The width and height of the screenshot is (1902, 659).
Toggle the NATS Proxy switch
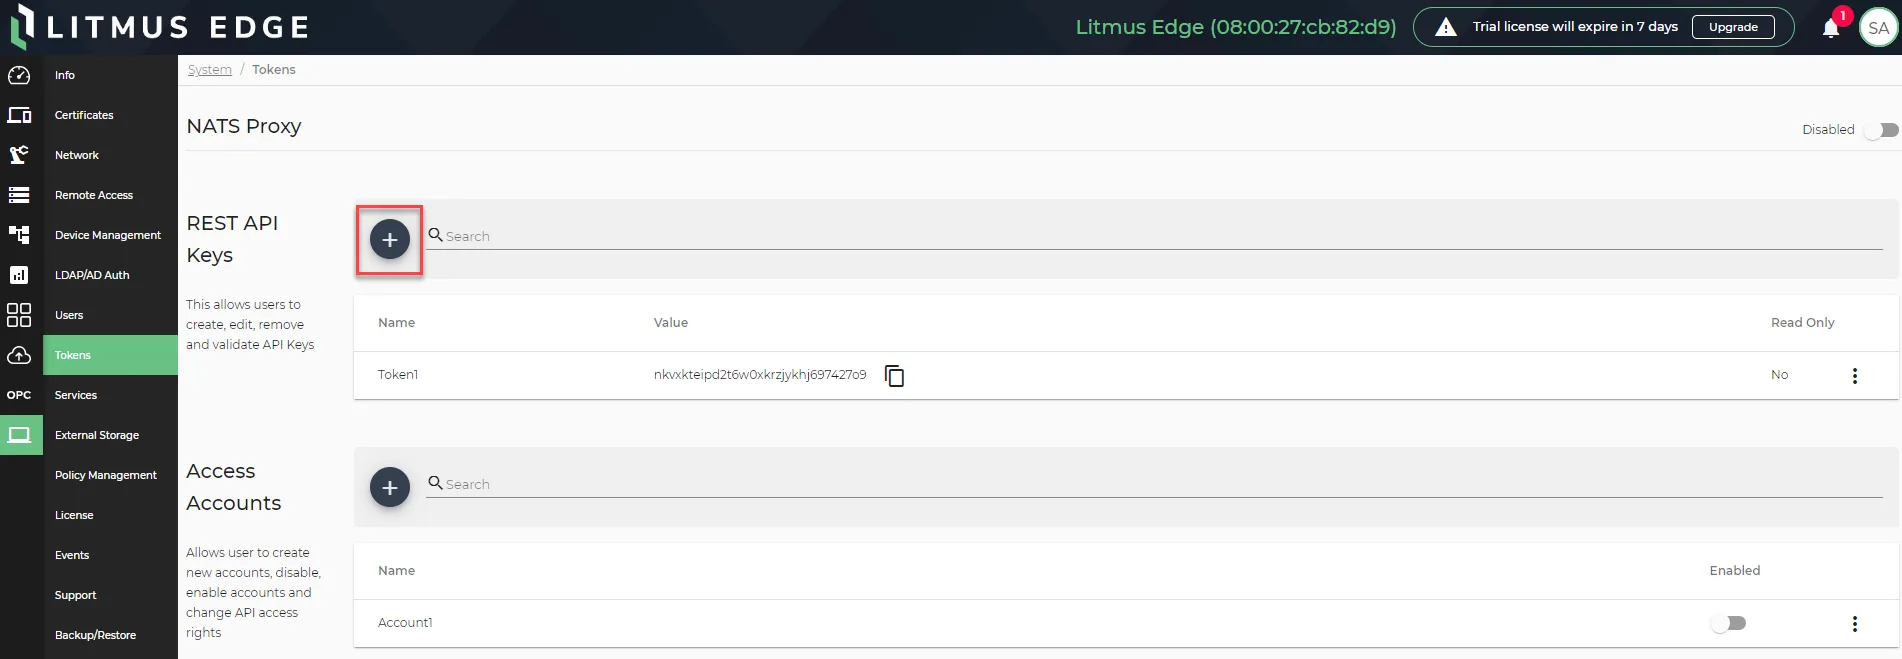point(1881,130)
